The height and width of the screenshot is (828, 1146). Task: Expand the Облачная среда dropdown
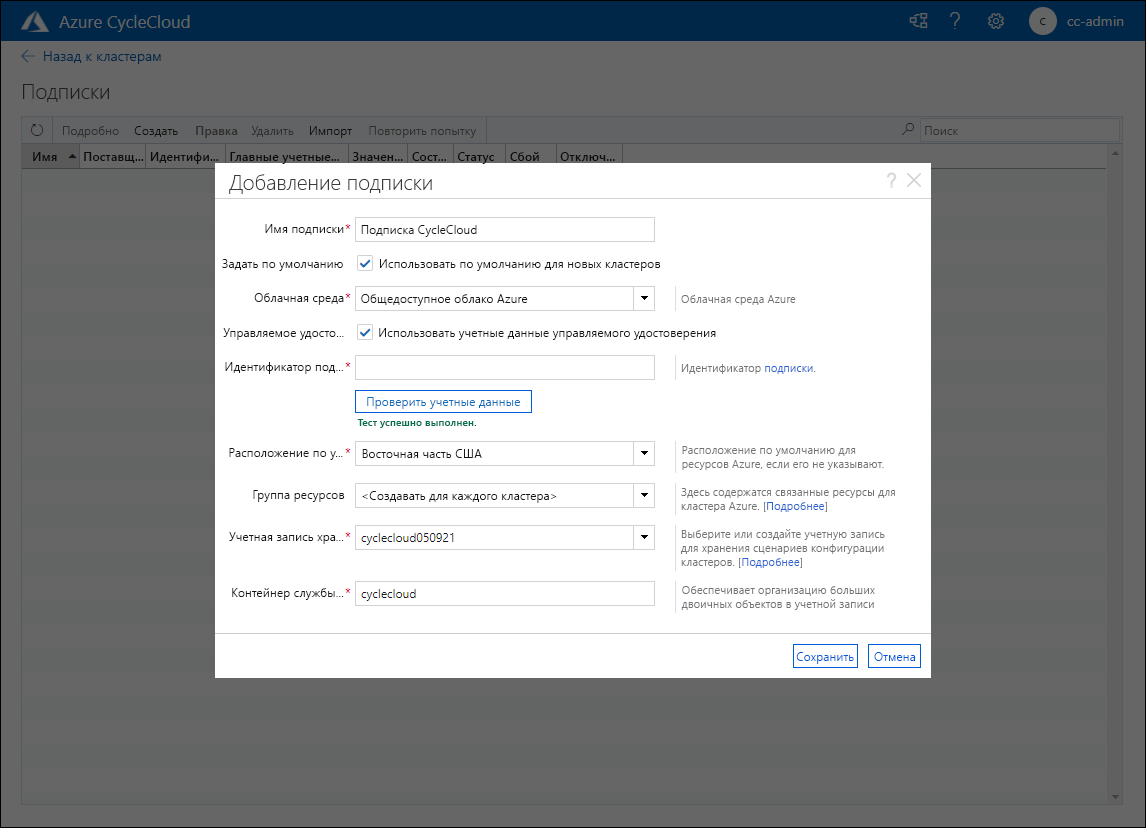click(x=643, y=299)
